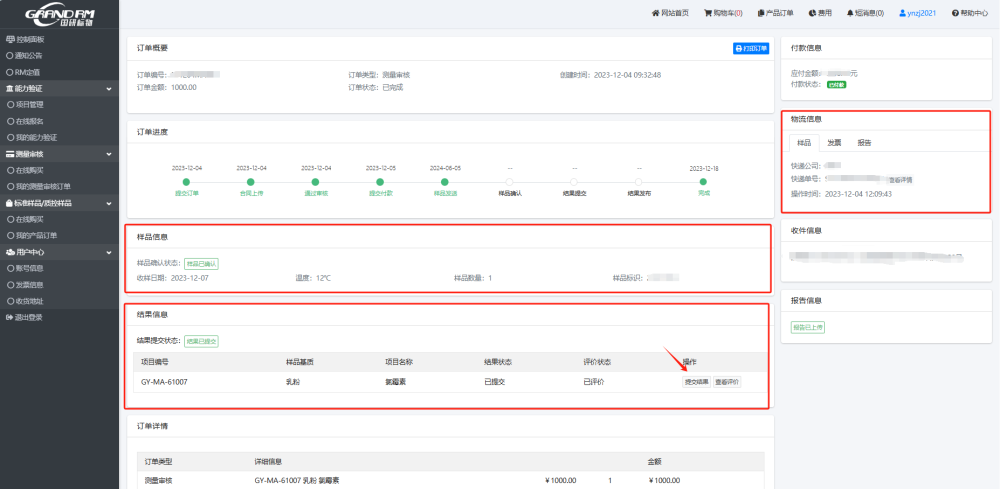Screen dimensions: 1000x489
Task: Click the 退出登录 logout icon in sidebar
Action: point(10,317)
